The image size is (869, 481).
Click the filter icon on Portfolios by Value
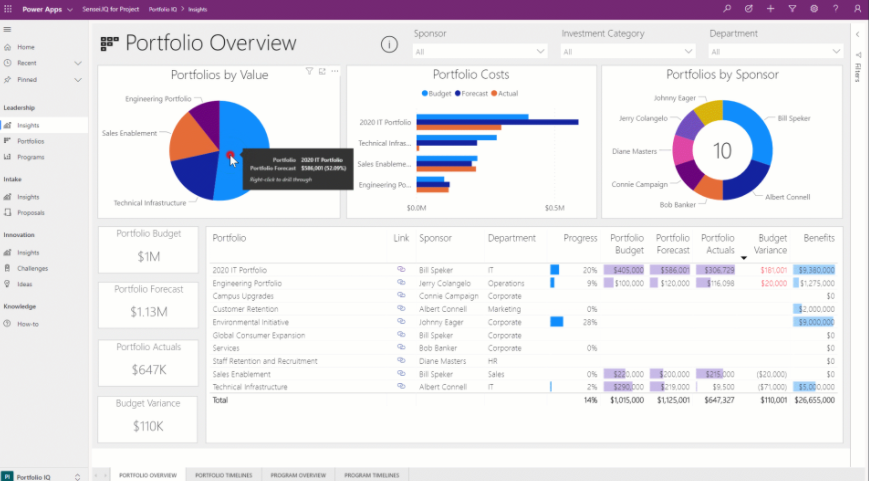pyautogui.click(x=309, y=71)
